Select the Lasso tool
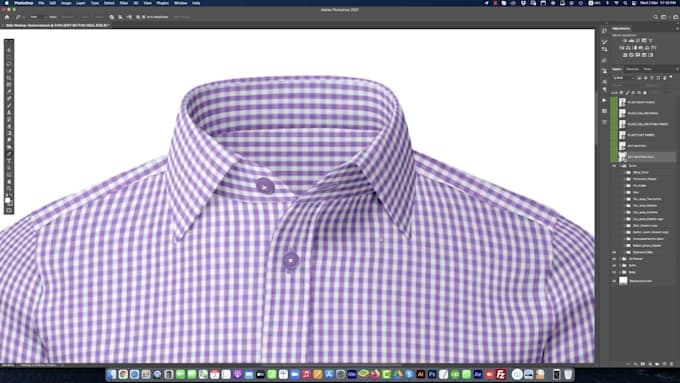 tap(9, 64)
